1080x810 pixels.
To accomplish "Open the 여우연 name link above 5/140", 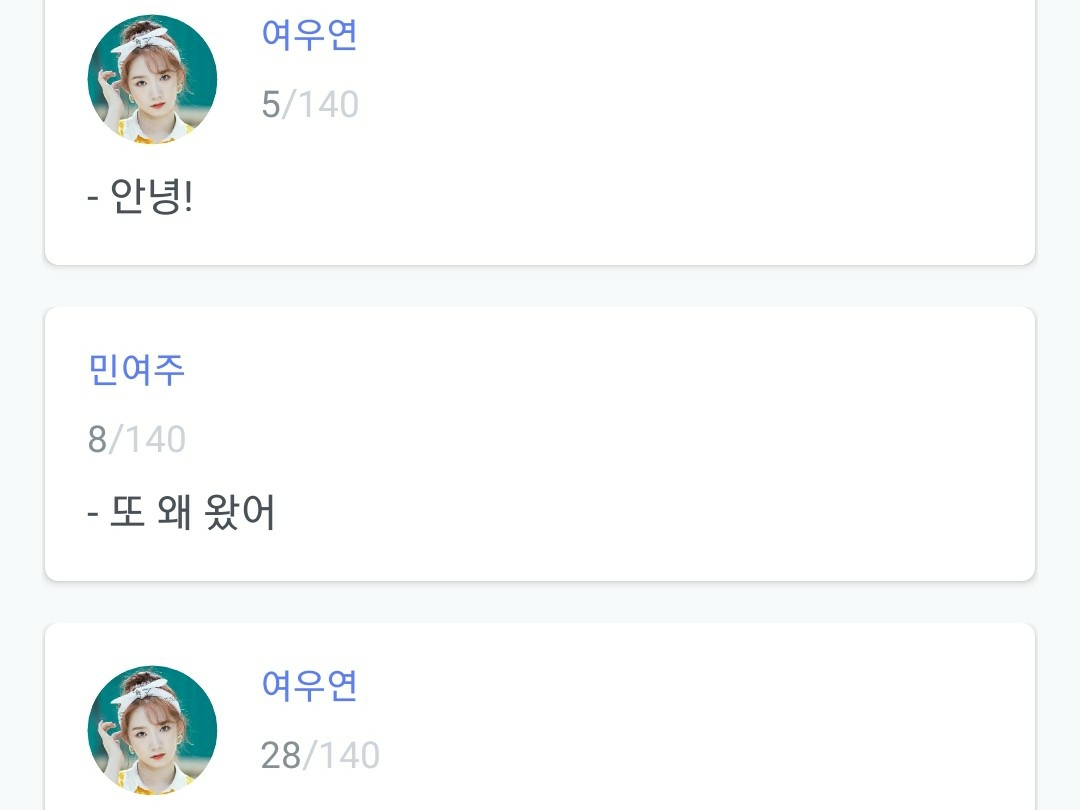I will click(309, 35).
